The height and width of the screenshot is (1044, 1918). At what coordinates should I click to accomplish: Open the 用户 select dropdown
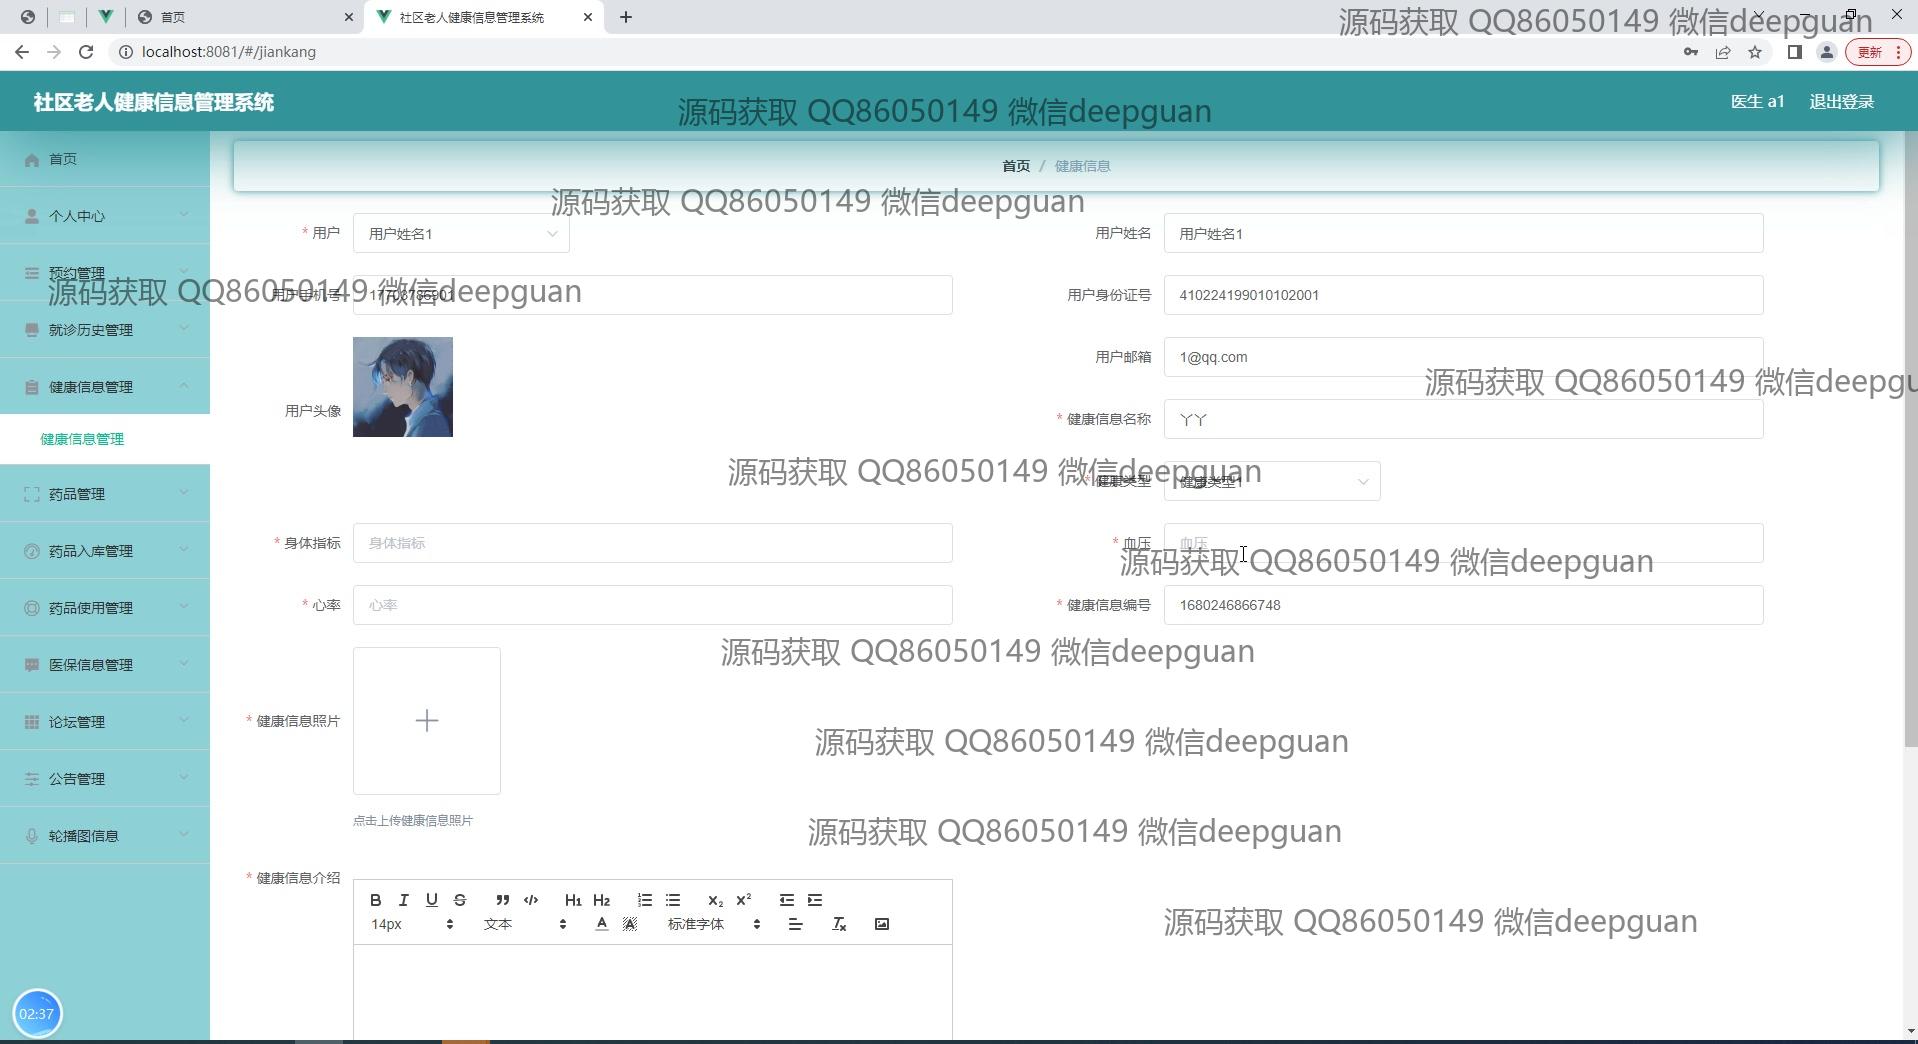461,234
